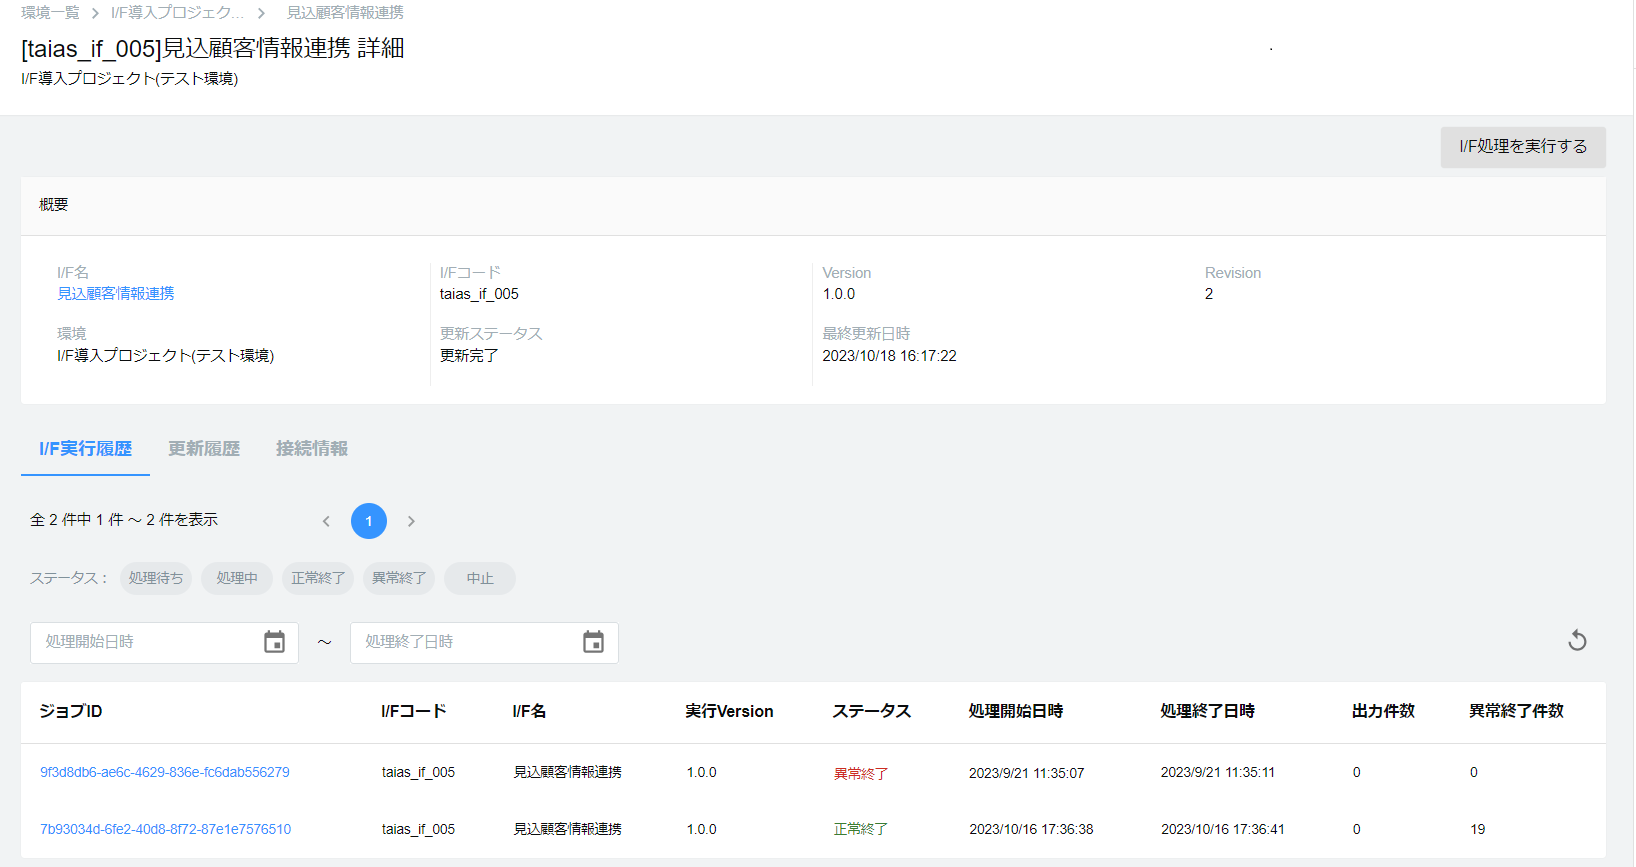Image resolution: width=1636 pixels, height=867 pixels.
Task: Toggle the 中止 status filter chip
Action: [480, 578]
